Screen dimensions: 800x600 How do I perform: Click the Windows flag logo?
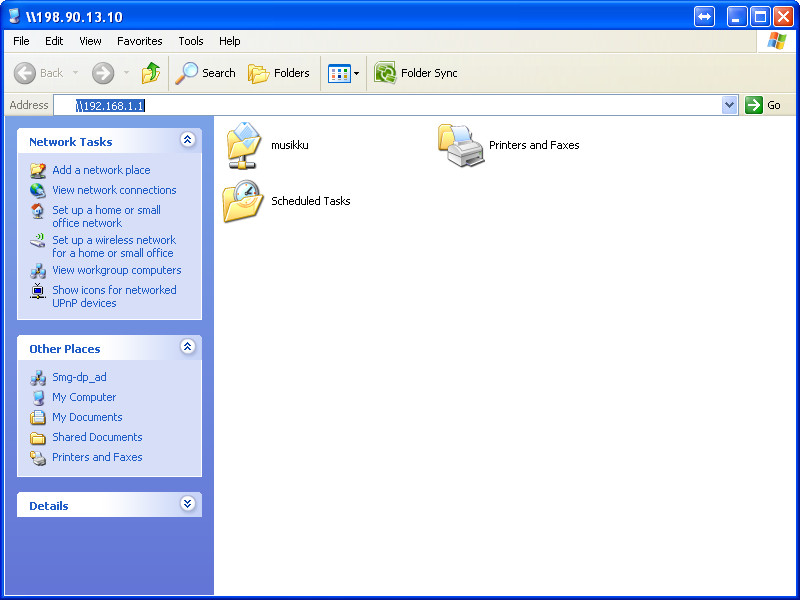tap(777, 41)
